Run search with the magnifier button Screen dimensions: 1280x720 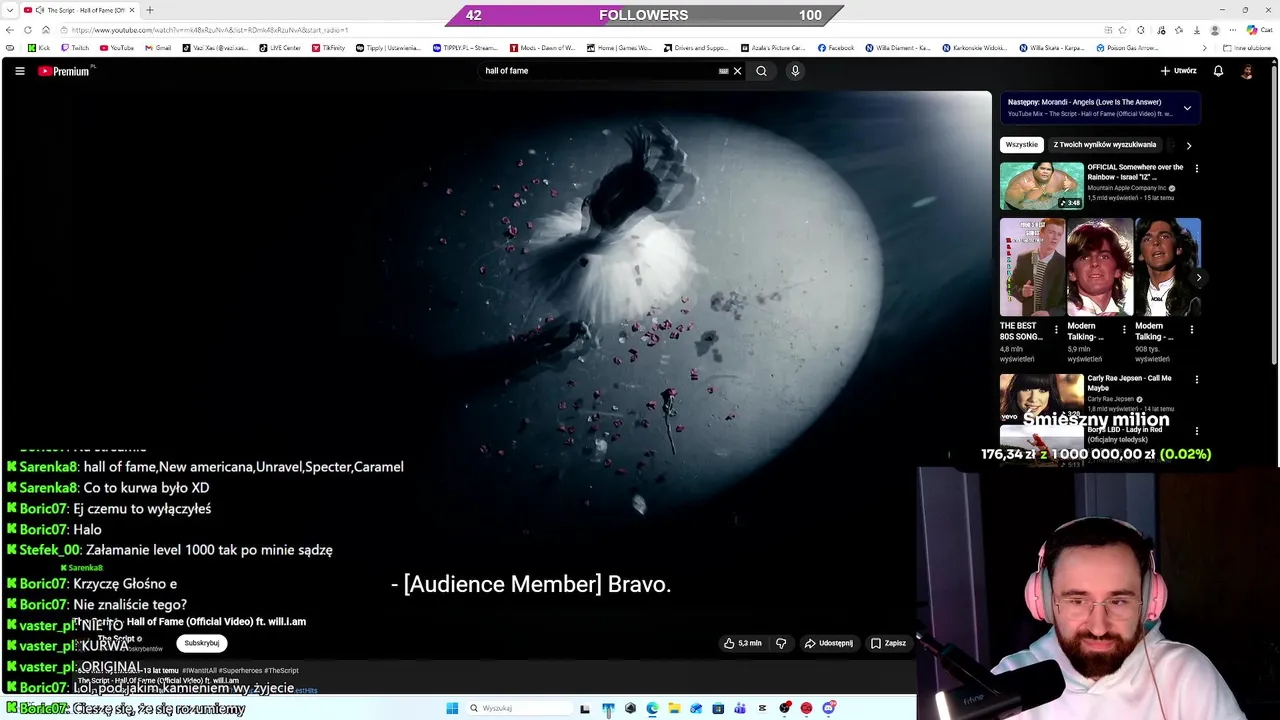761,71
